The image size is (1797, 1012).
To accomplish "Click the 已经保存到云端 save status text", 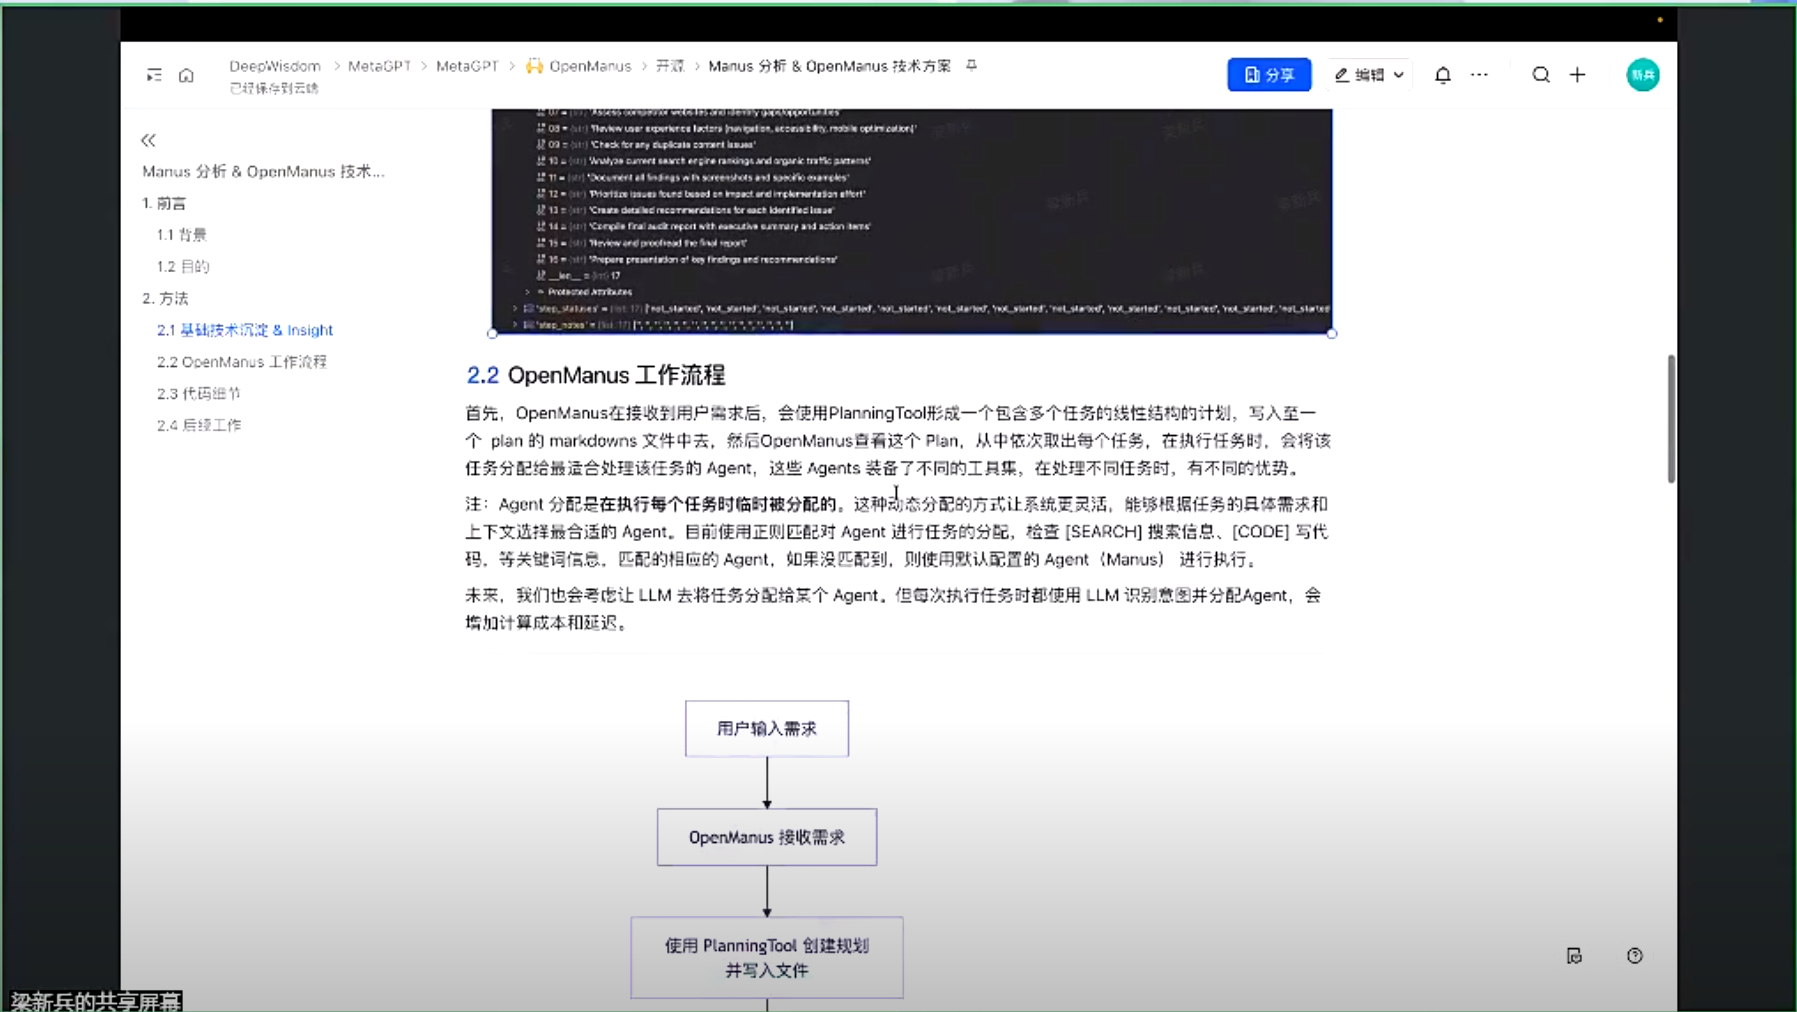I will [x=274, y=88].
